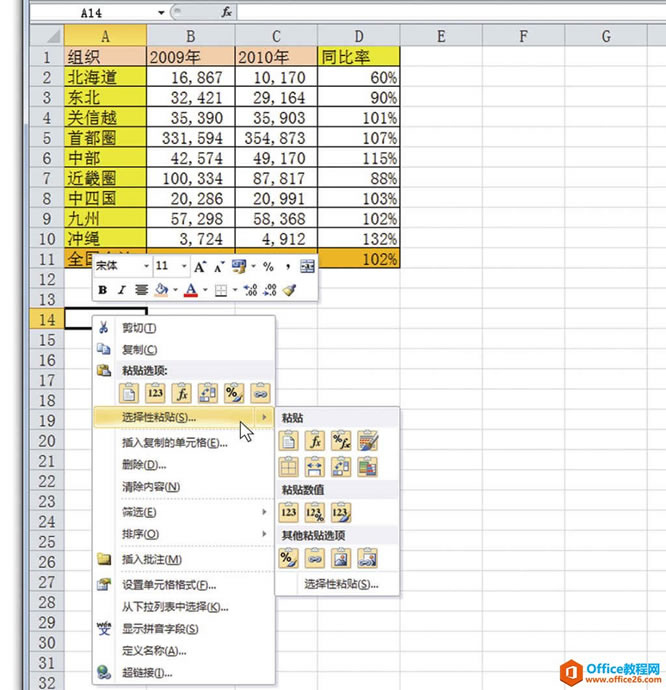Open the font size 11 dropdown
666x690 pixels.
click(x=184, y=266)
